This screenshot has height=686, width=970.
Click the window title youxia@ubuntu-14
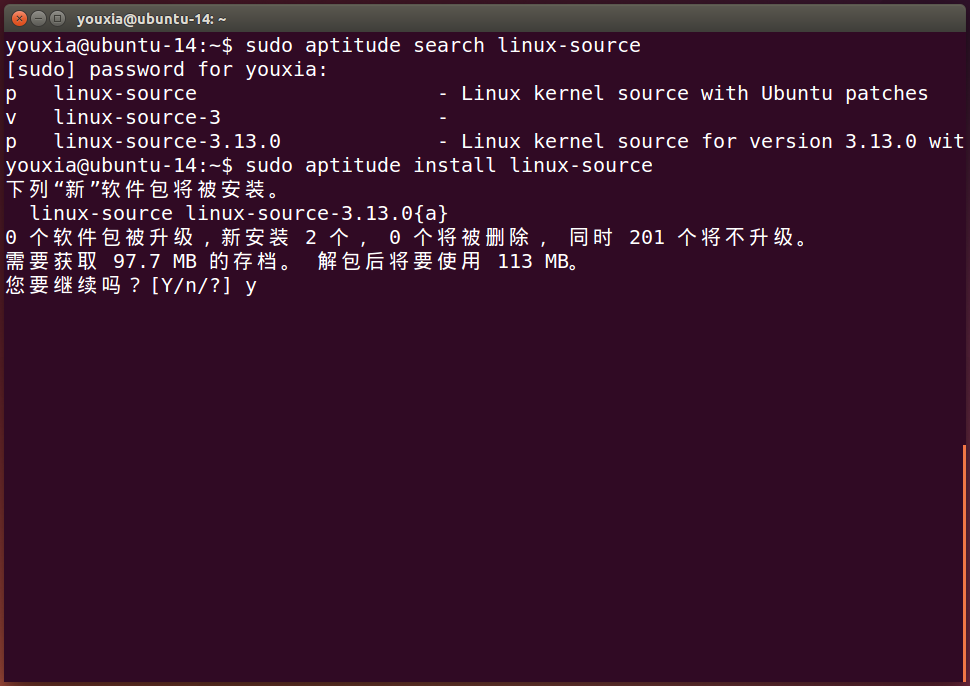(x=152, y=19)
